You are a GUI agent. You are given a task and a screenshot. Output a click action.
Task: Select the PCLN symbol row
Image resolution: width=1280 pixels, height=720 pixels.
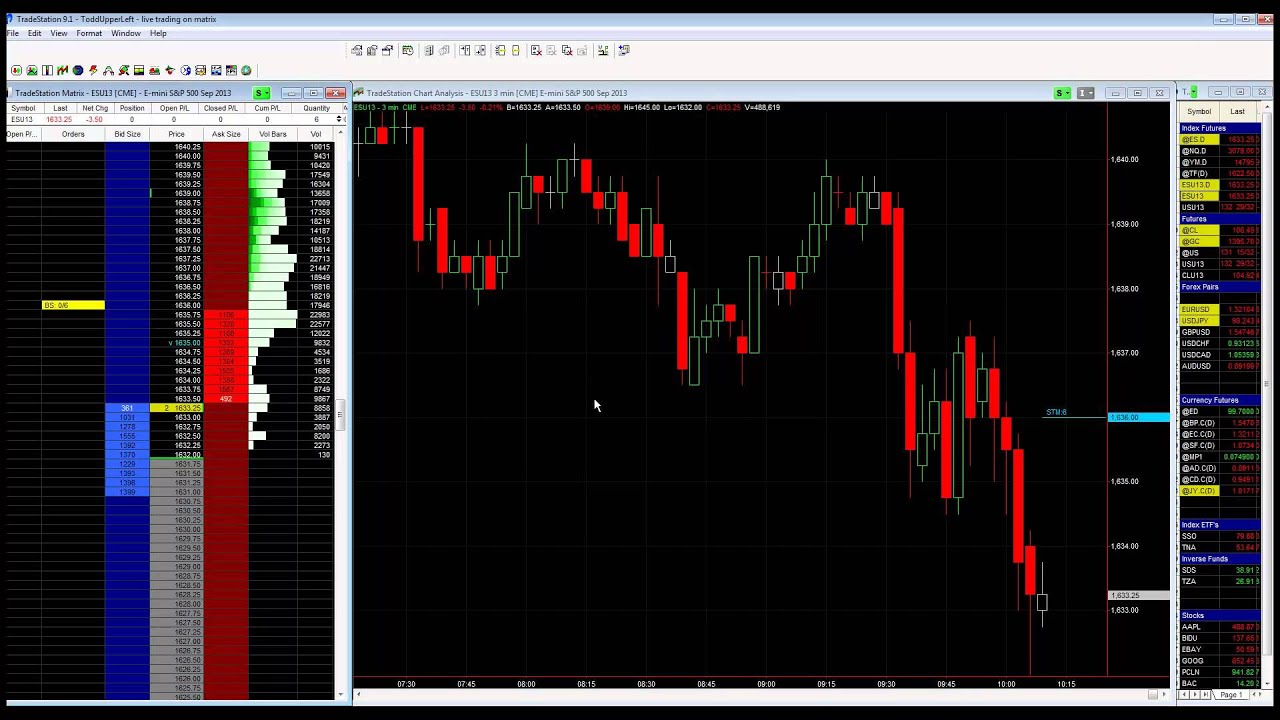[x=1219, y=672]
